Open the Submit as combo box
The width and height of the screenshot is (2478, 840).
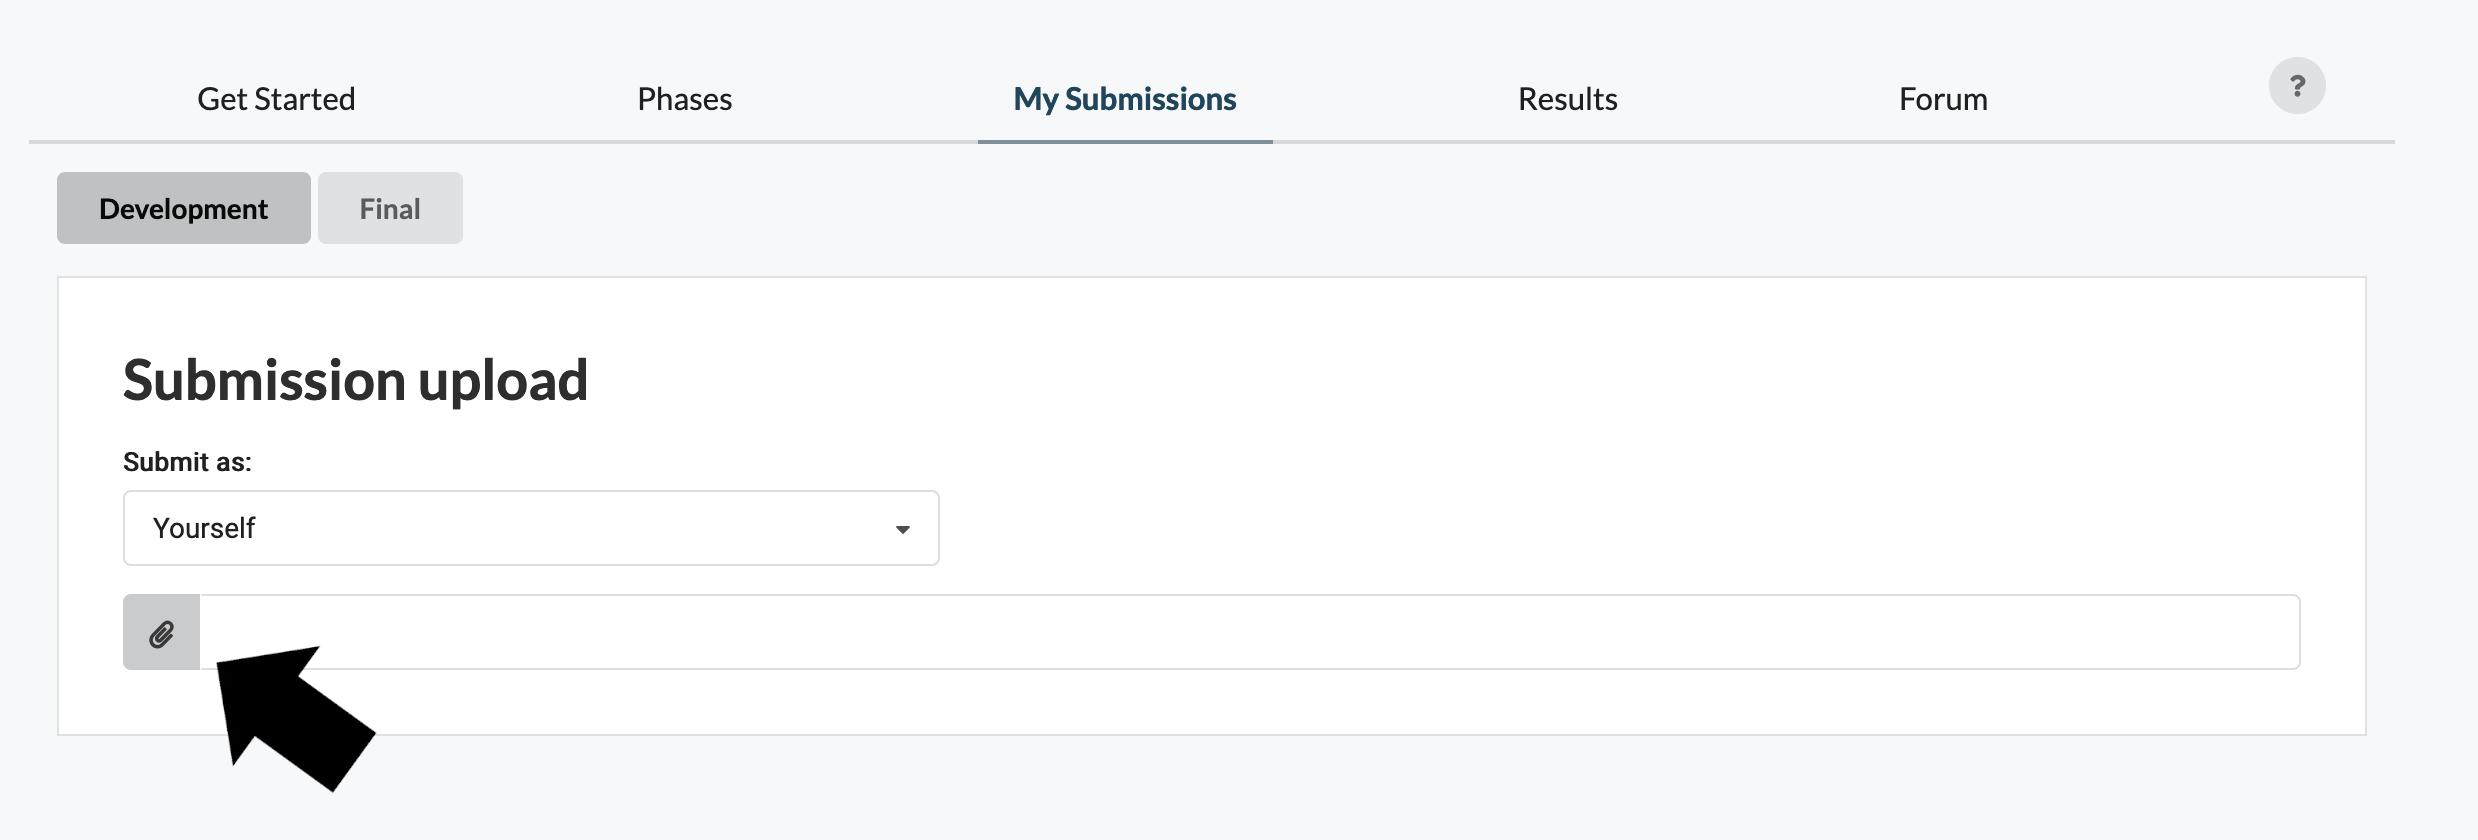click(x=530, y=528)
